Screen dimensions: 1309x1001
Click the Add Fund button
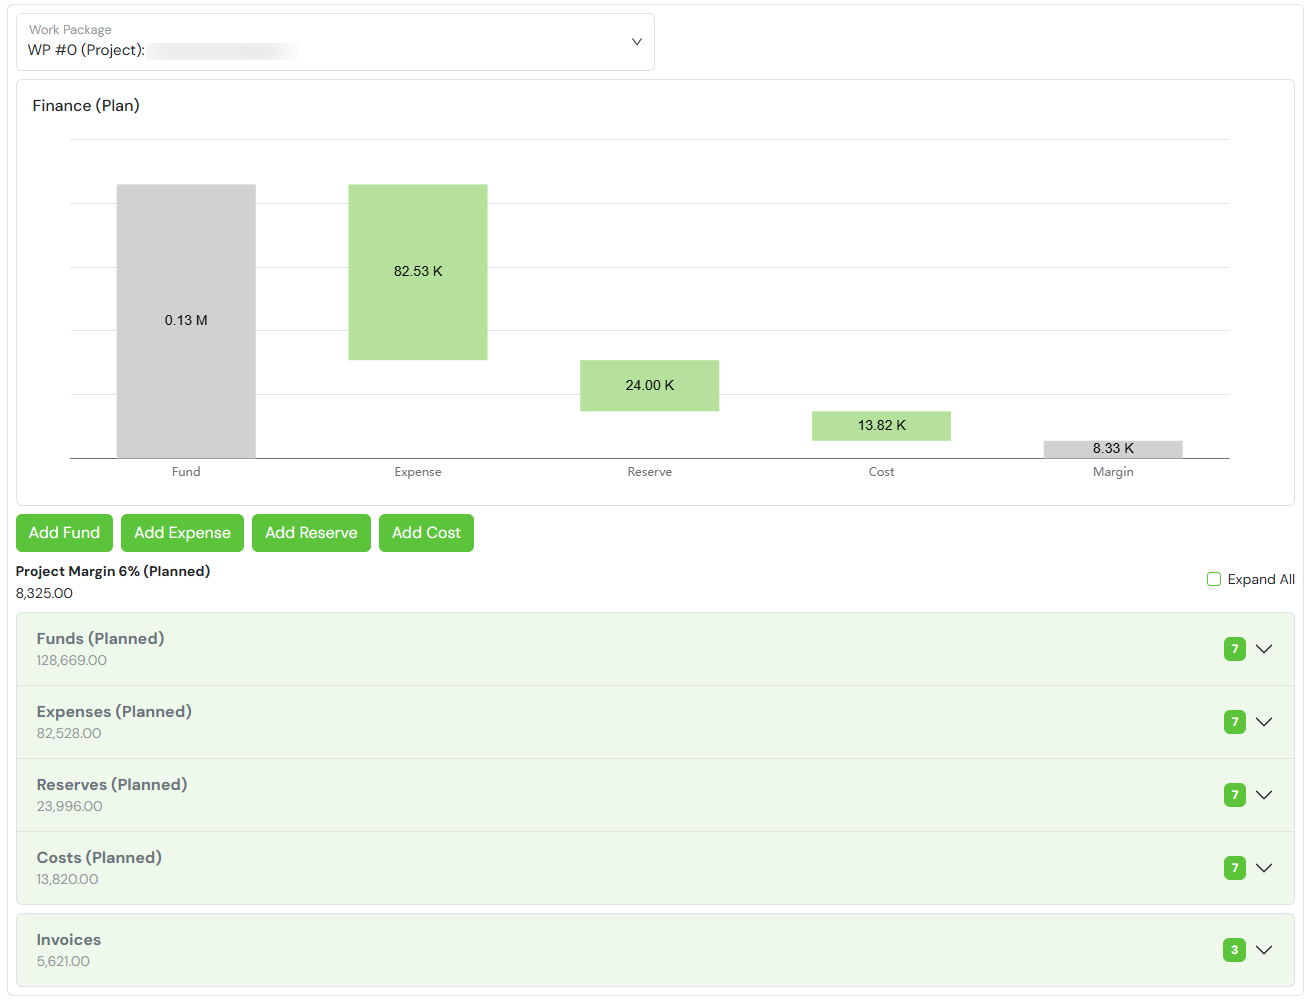64,533
